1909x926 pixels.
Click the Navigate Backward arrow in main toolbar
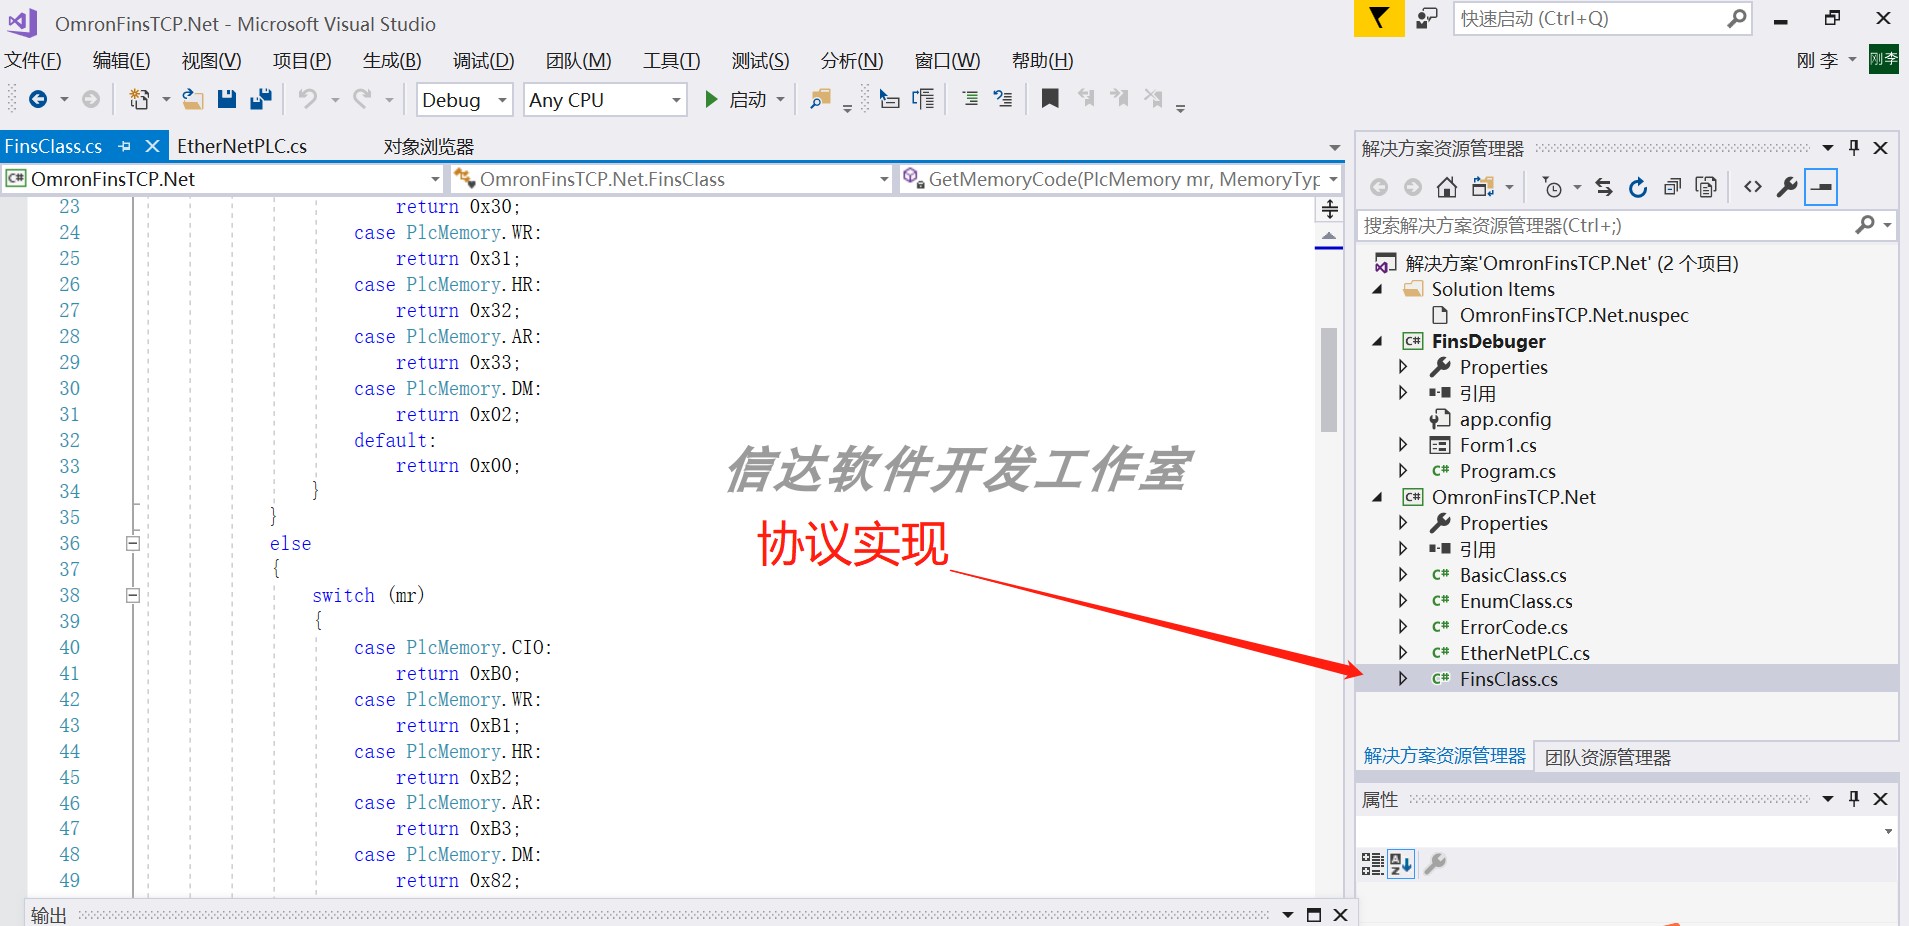tap(38, 99)
